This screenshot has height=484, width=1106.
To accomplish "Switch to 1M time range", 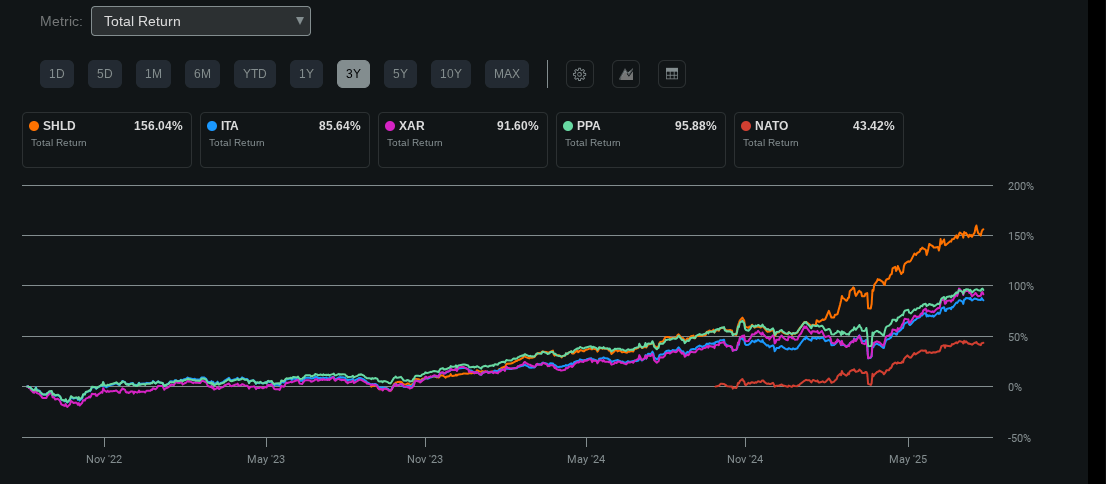I will point(153,74).
